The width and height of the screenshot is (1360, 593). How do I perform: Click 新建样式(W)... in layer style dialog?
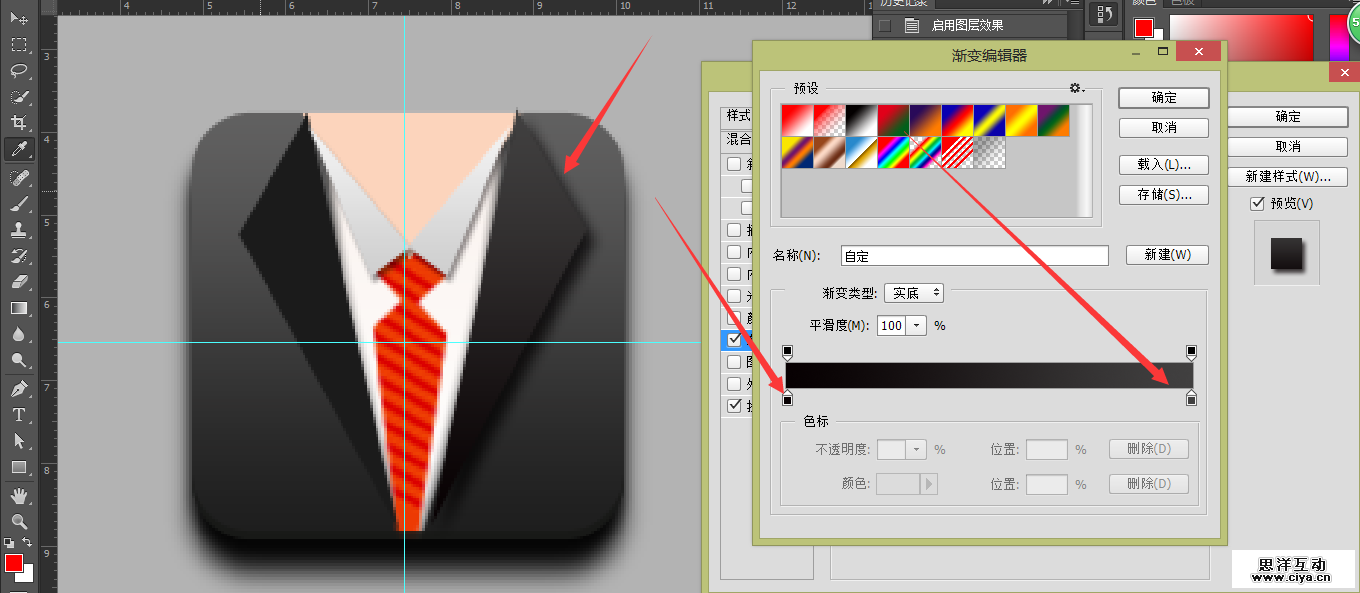tap(1288, 177)
